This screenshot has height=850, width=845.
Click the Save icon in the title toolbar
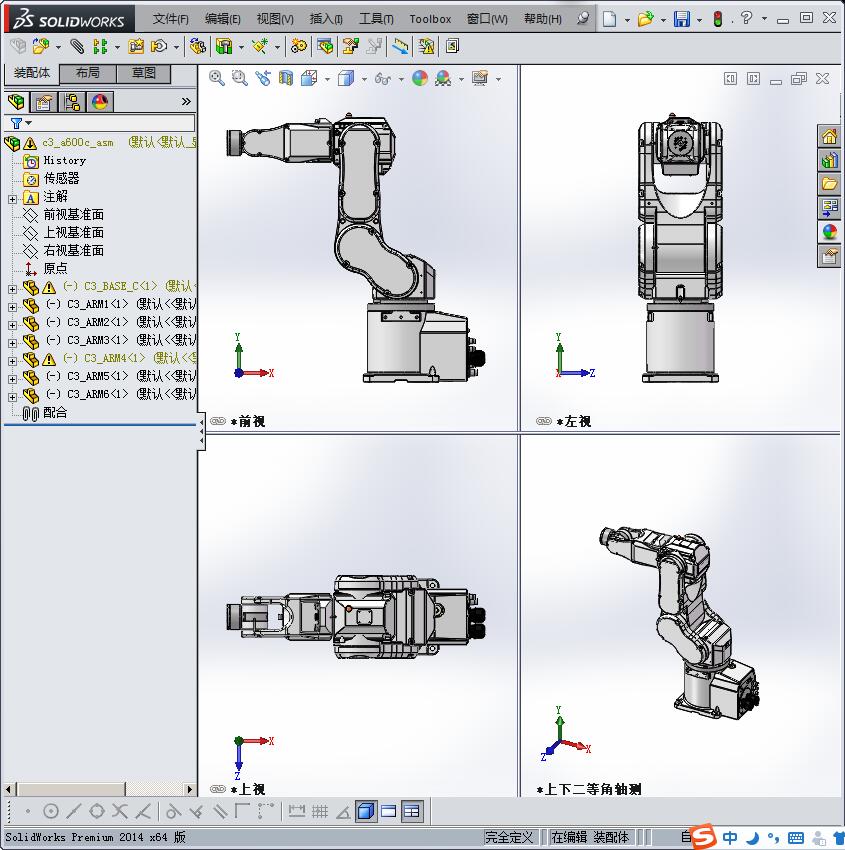[681, 19]
